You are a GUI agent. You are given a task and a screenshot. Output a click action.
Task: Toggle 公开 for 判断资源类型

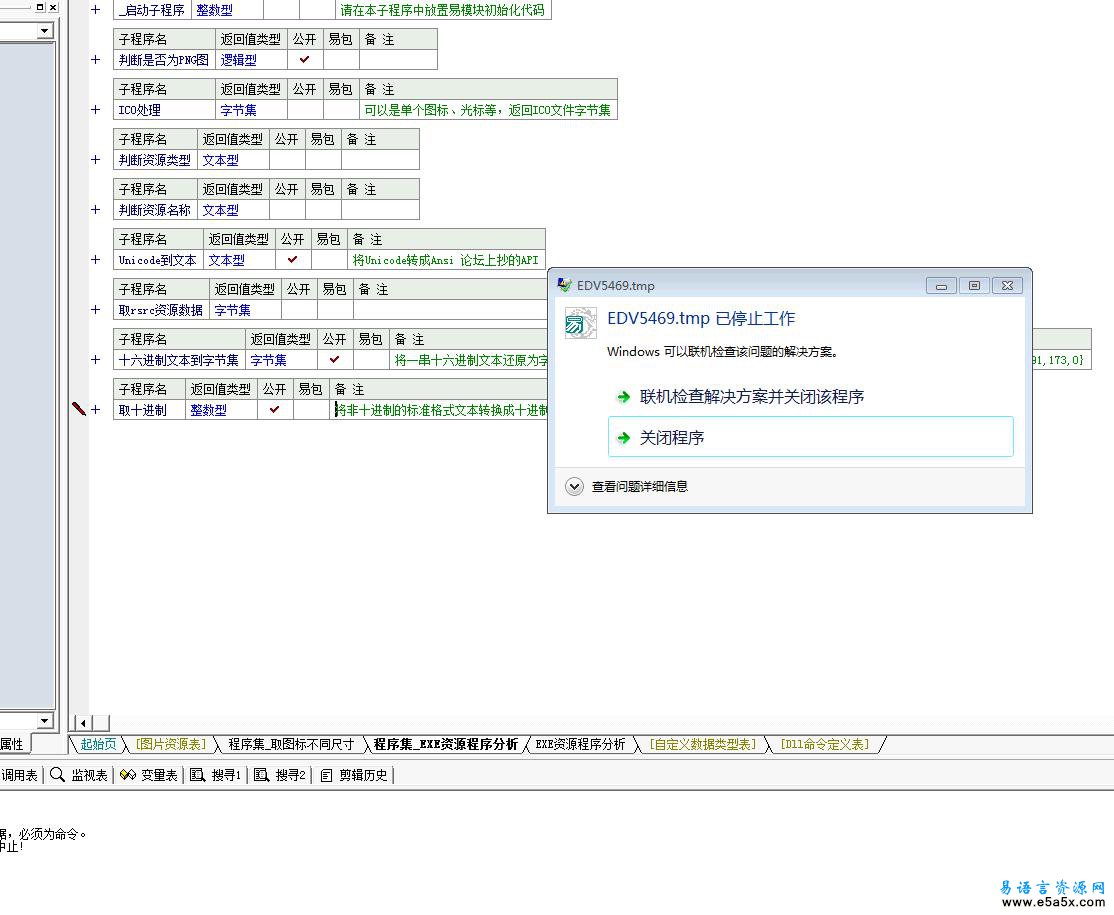point(287,160)
